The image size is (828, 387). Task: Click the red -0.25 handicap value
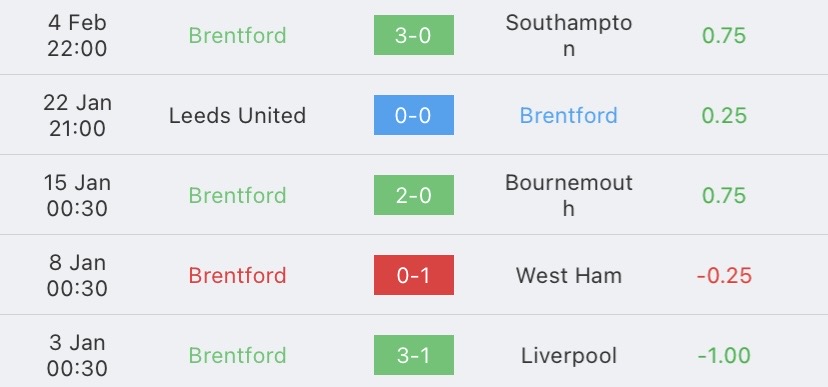click(x=724, y=276)
